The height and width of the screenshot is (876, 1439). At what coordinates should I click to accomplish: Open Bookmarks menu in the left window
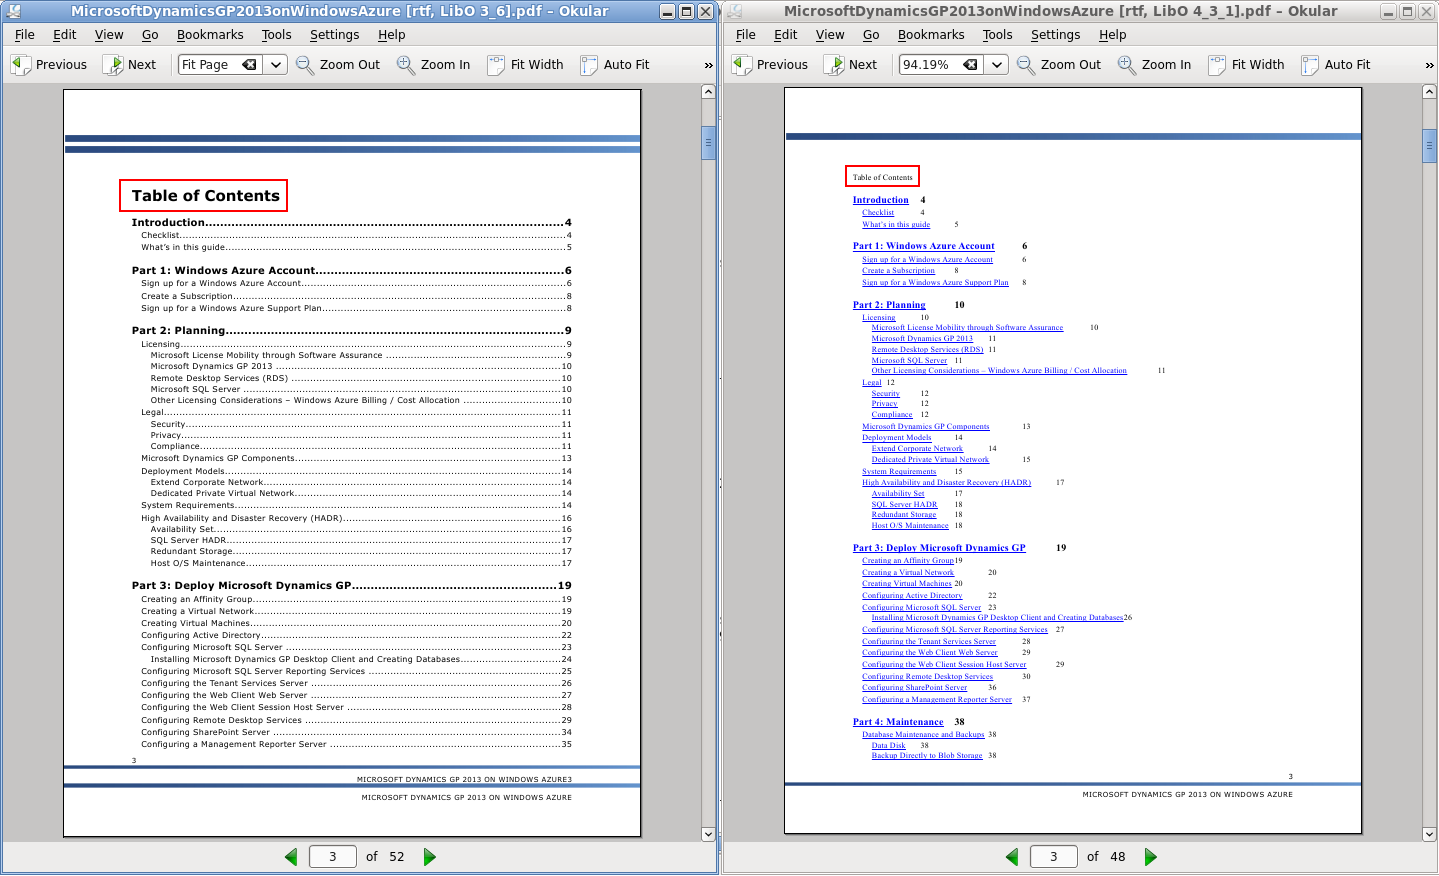tap(210, 35)
